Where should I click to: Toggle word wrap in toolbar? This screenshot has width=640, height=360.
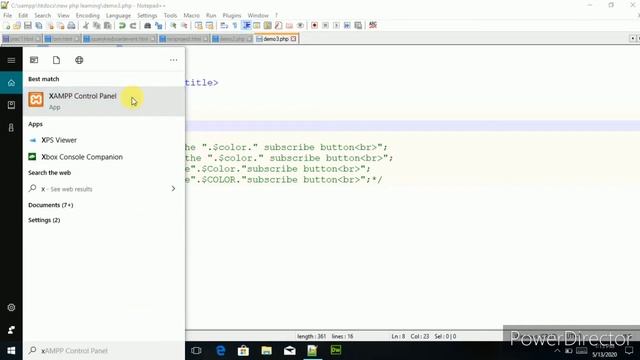pos(224,25)
